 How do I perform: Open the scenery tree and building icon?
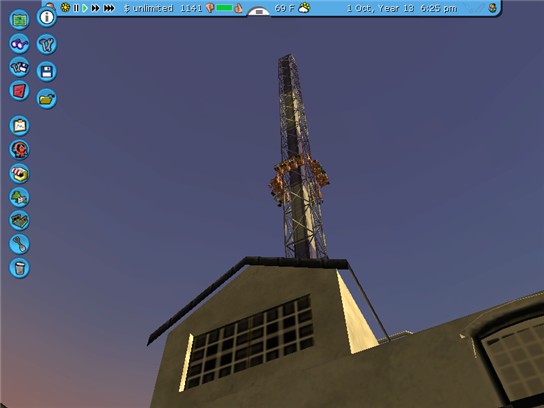(x=19, y=197)
